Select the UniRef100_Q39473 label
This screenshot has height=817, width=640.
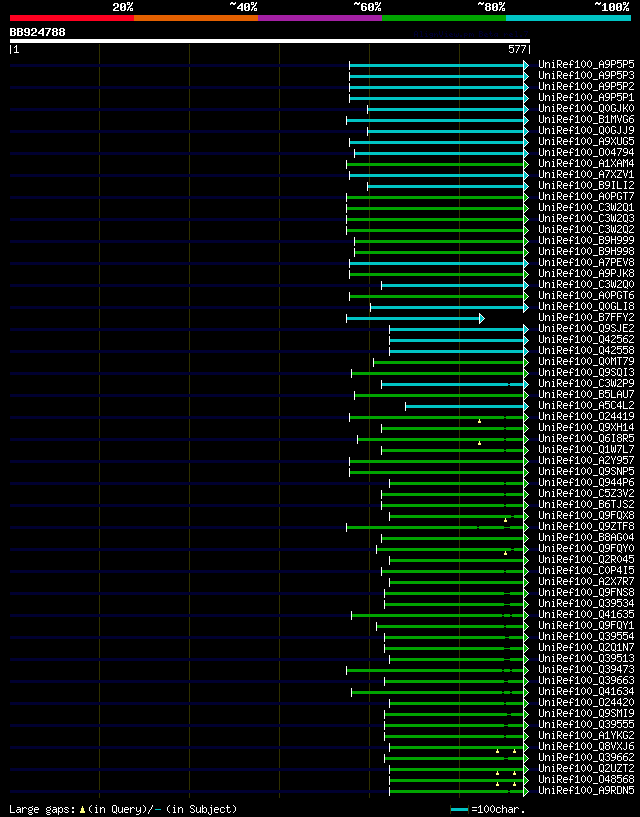[586, 670]
